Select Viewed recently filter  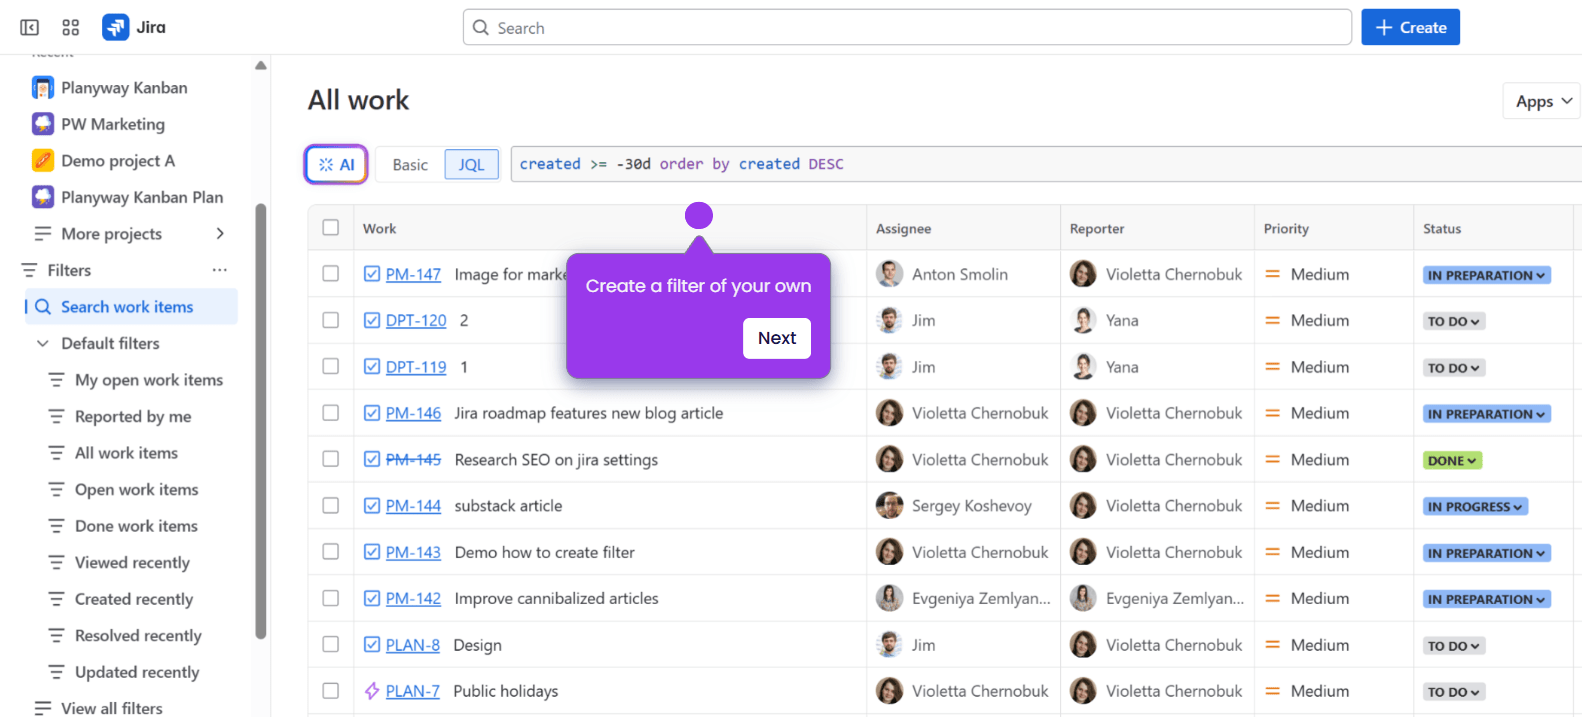point(132,563)
